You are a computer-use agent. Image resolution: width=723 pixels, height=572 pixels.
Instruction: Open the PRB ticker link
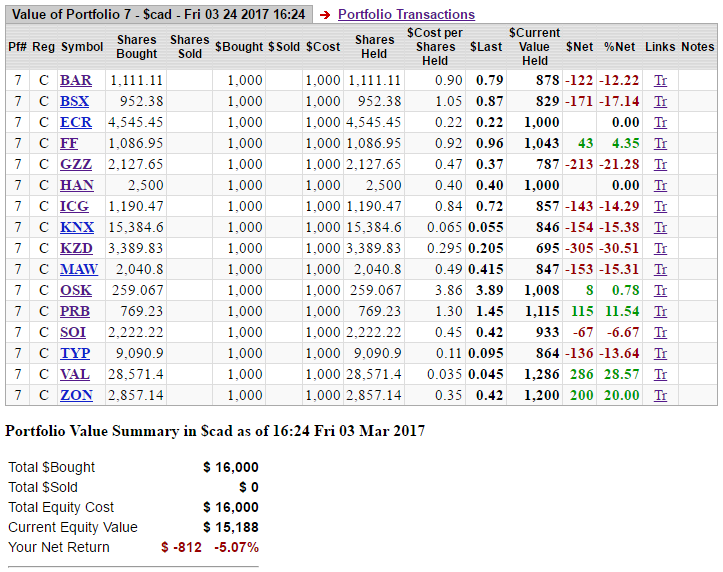point(75,311)
